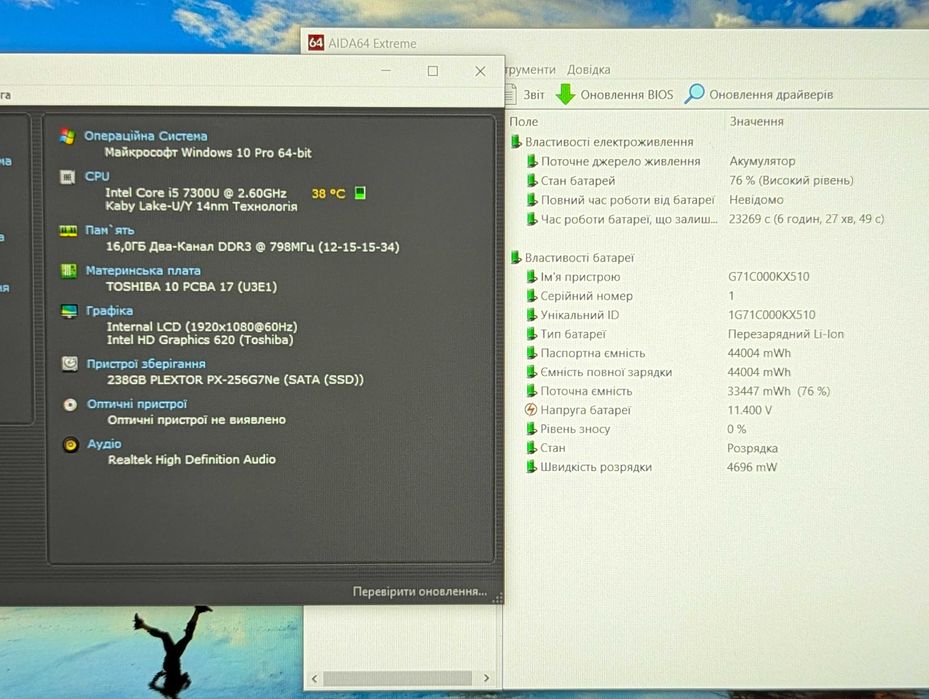Click the Windows logo icon beside Операційна Система
Image resolution: width=929 pixels, height=699 pixels.
(x=68, y=136)
